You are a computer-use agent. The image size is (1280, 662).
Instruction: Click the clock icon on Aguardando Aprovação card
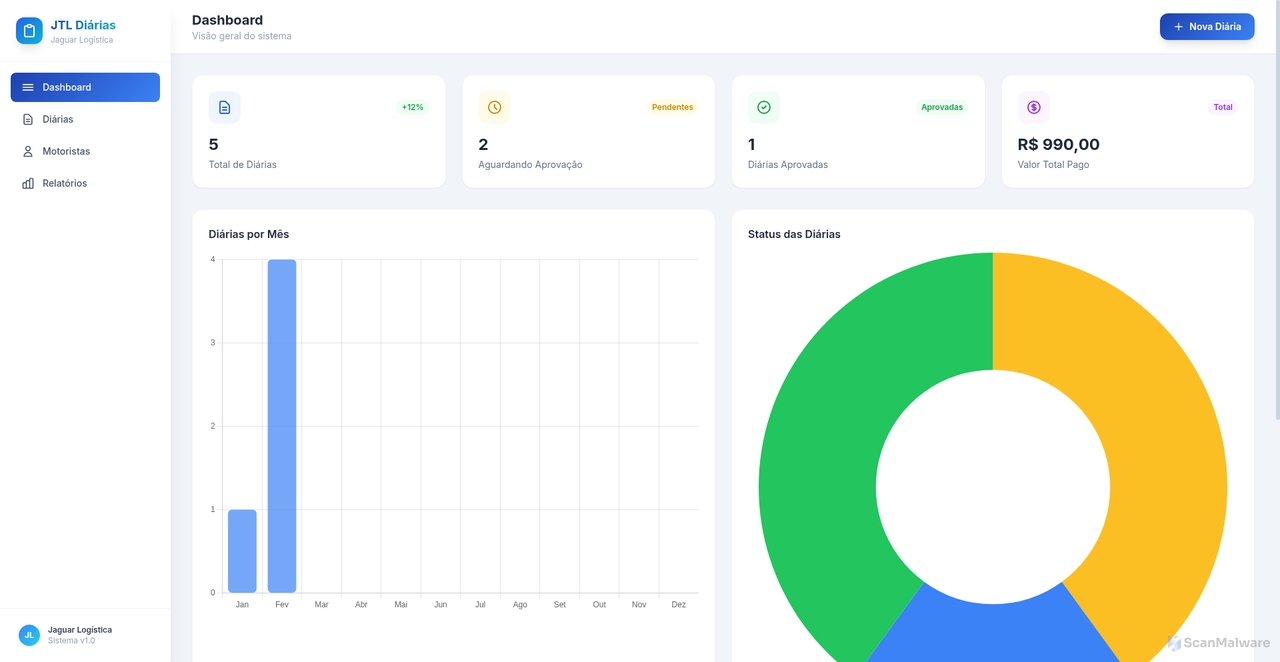tap(494, 107)
